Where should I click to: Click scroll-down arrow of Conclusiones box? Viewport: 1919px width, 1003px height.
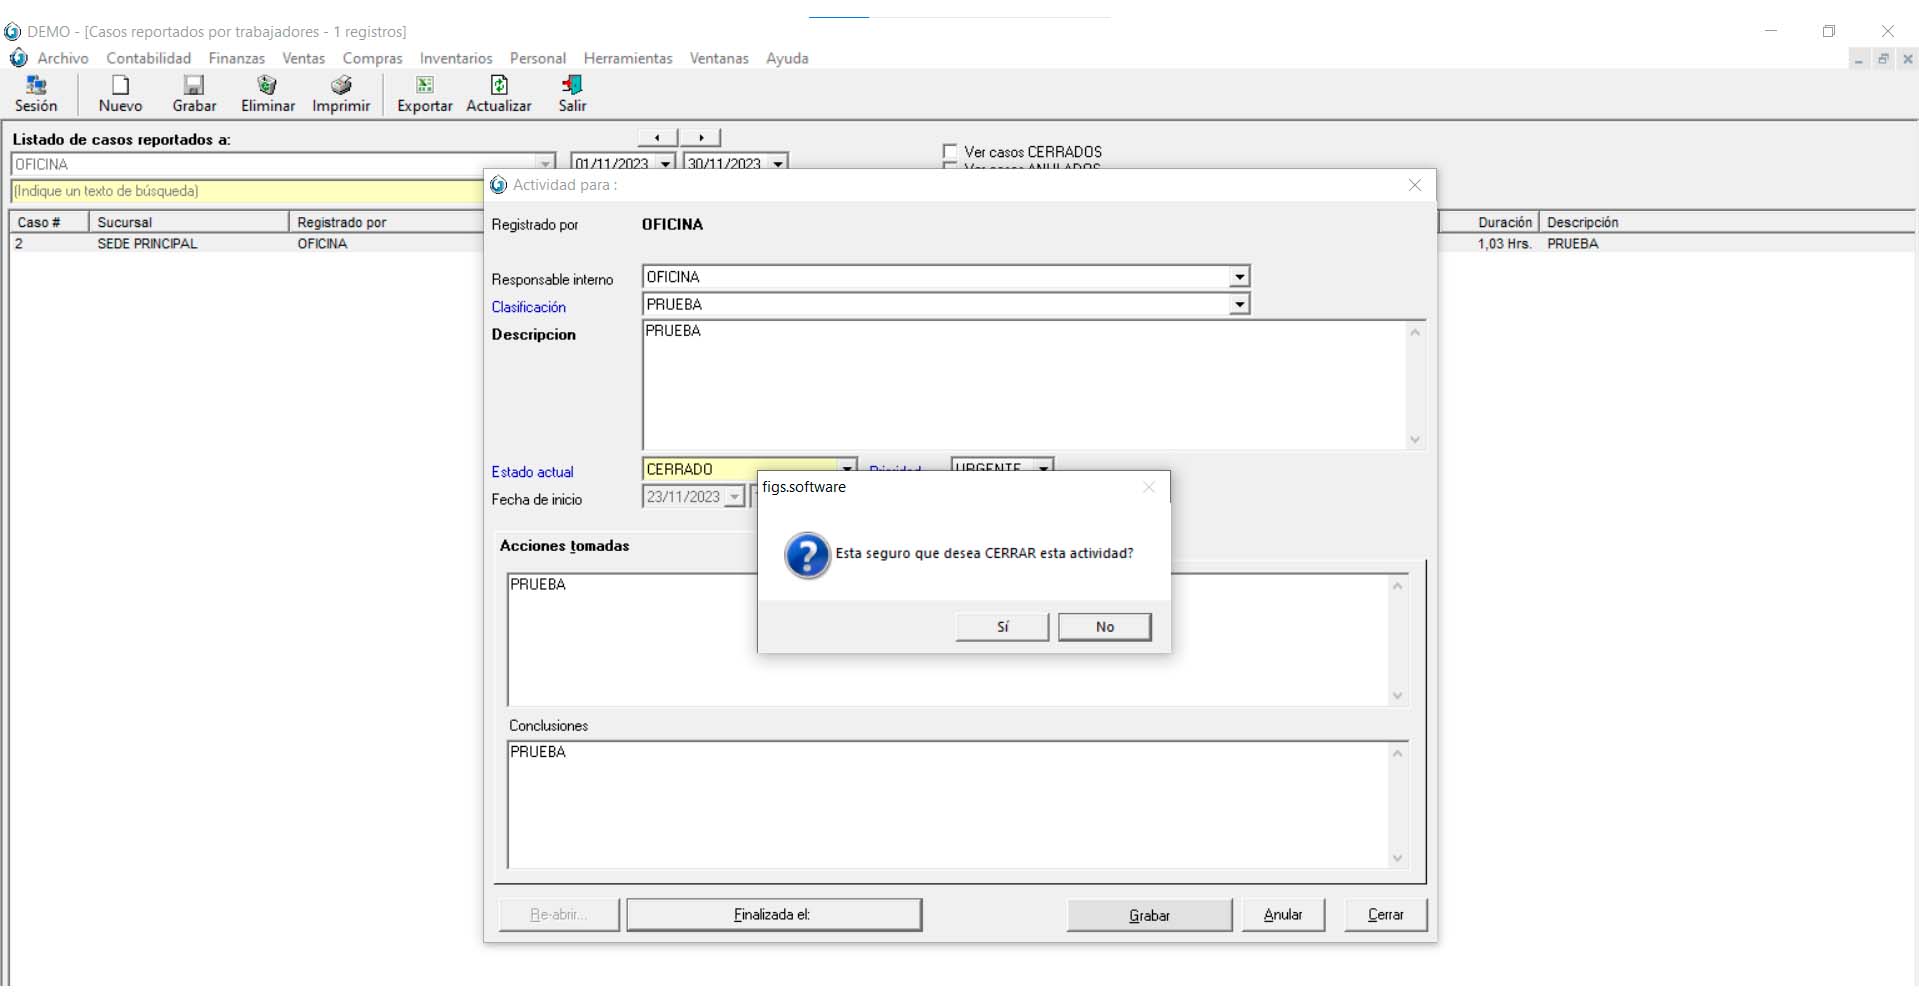(1397, 858)
